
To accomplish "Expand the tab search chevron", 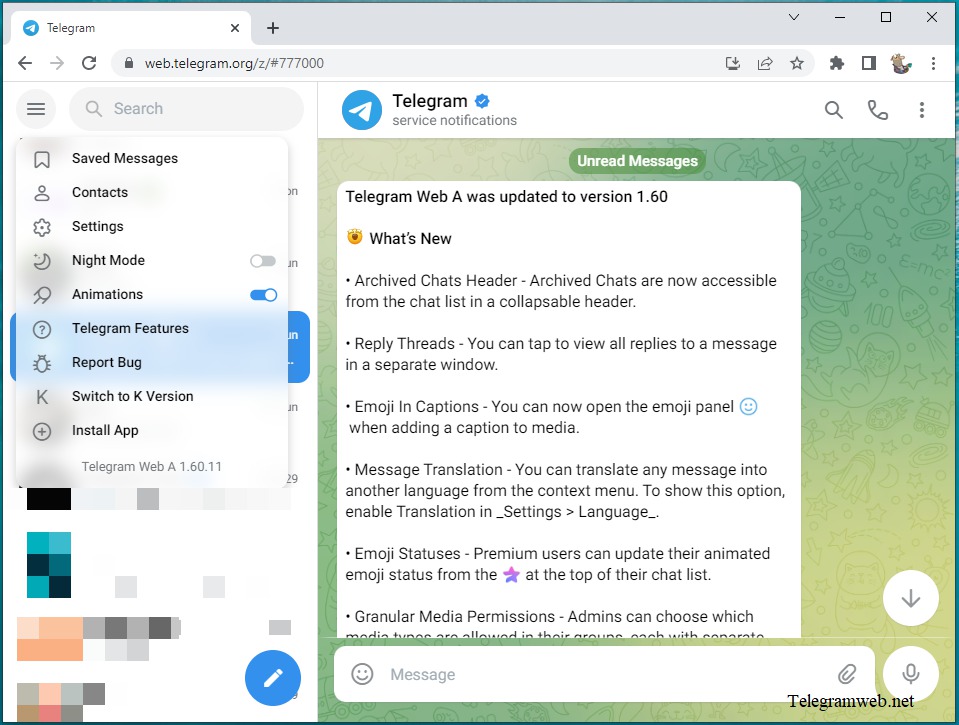I will click(794, 17).
